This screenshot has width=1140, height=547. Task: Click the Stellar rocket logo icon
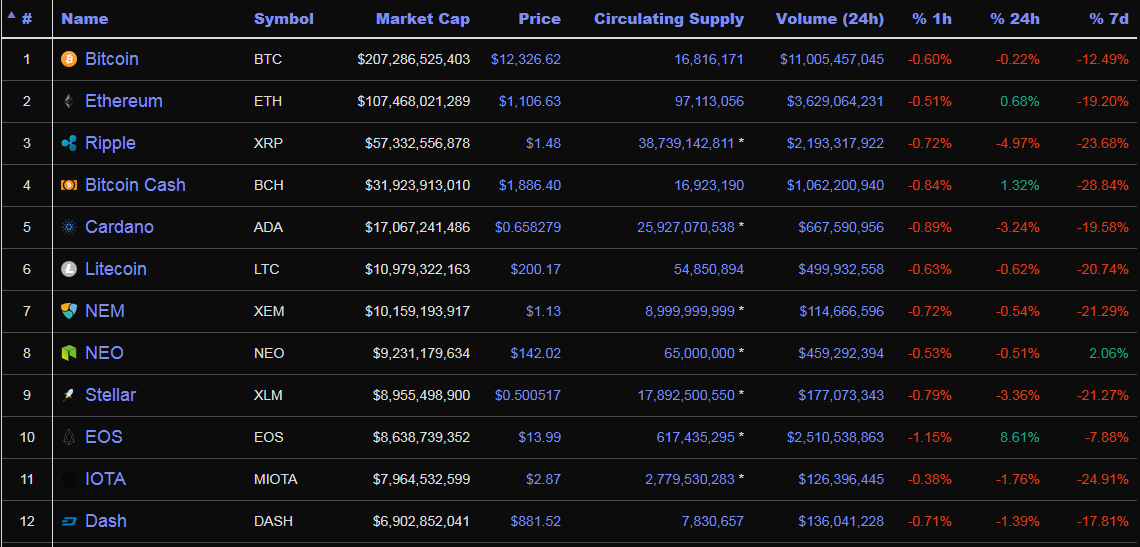coord(69,395)
